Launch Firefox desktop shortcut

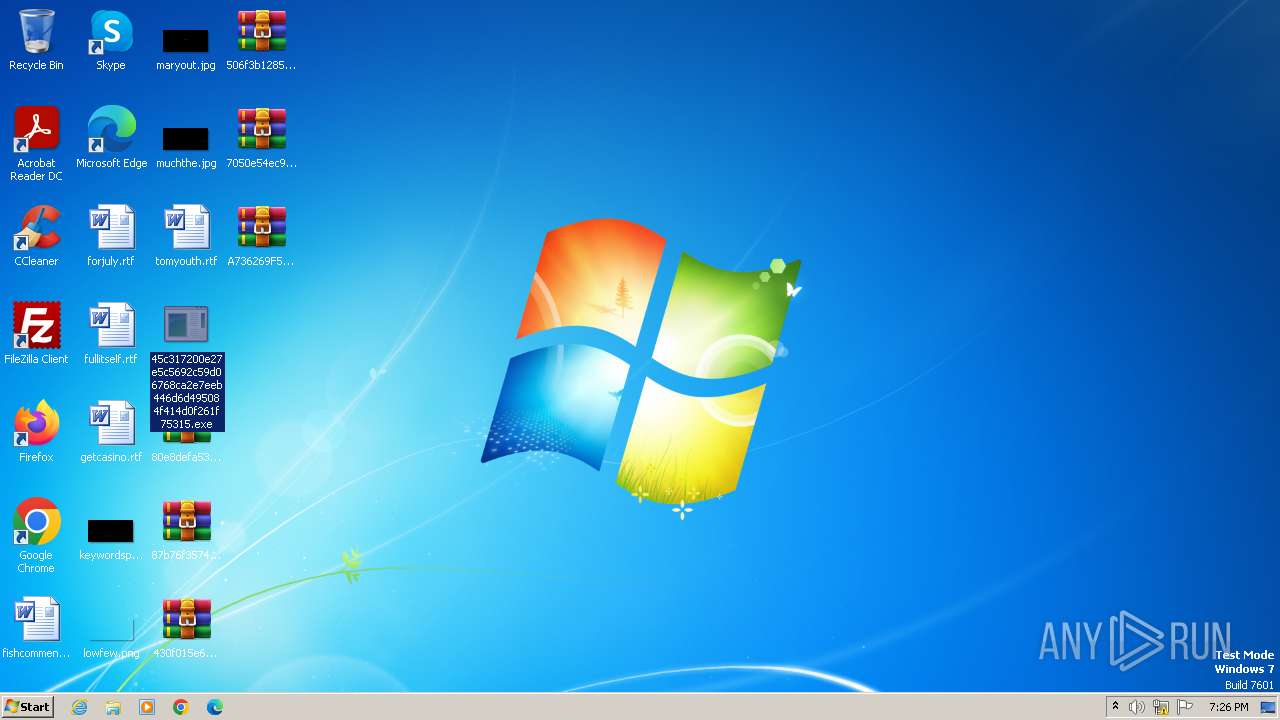point(36,432)
